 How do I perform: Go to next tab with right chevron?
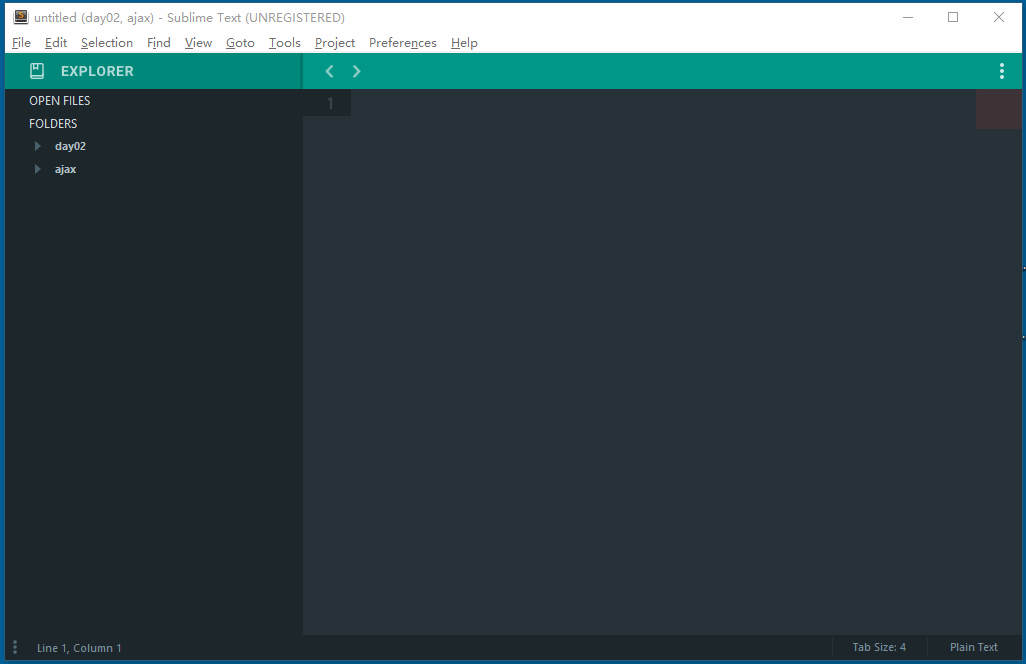click(x=357, y=71)
